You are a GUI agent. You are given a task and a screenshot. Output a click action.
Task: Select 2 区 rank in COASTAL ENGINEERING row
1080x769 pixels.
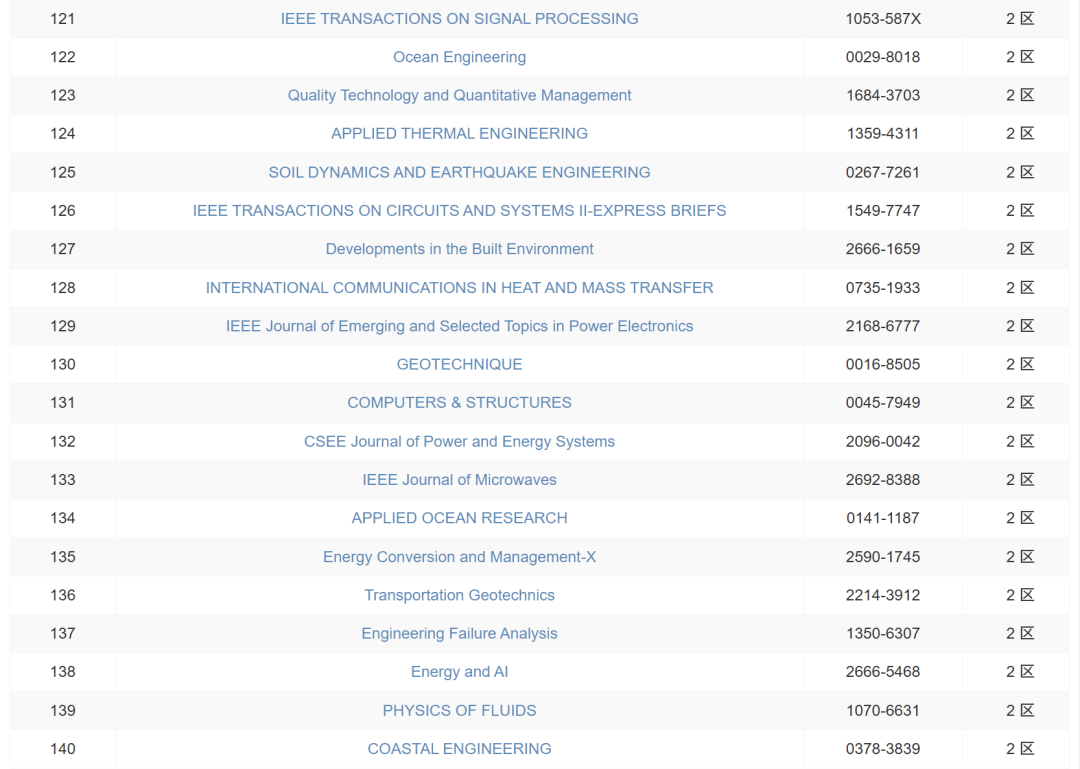tap(1020, 749)
